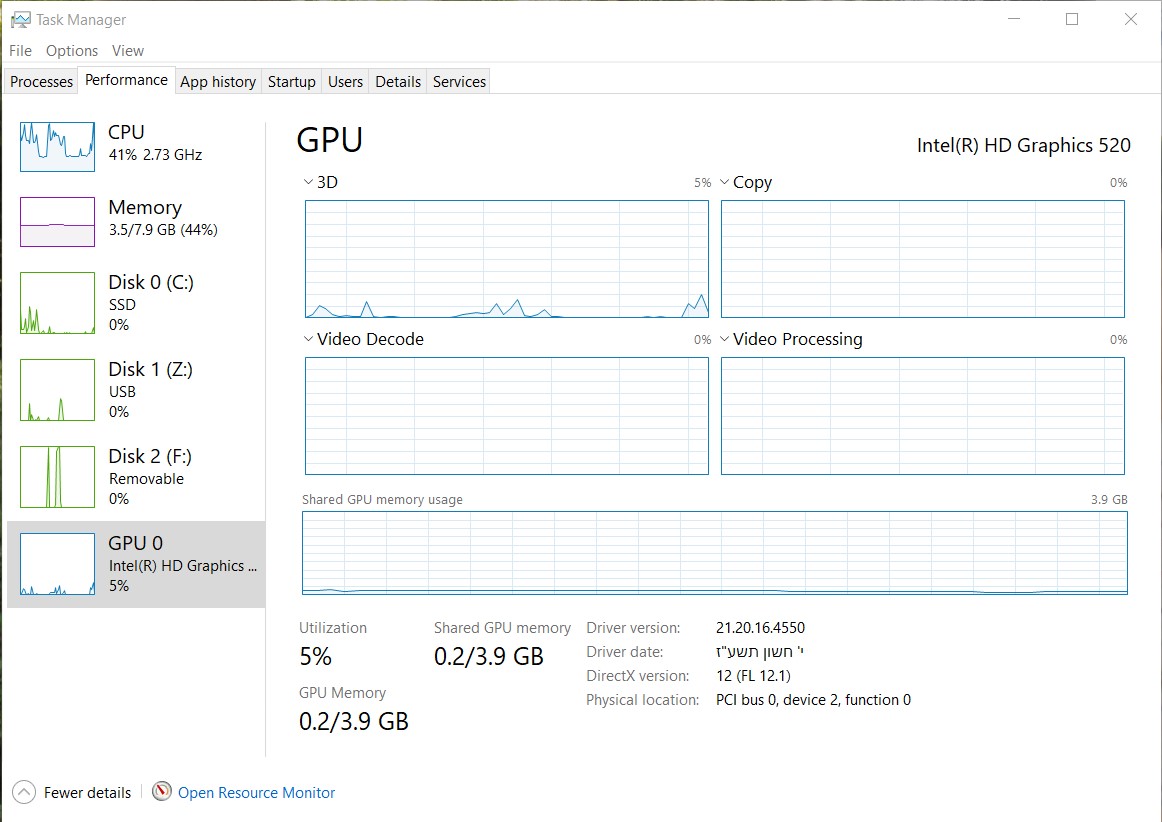Click the Fewer details collapse arrow icon

24,792
